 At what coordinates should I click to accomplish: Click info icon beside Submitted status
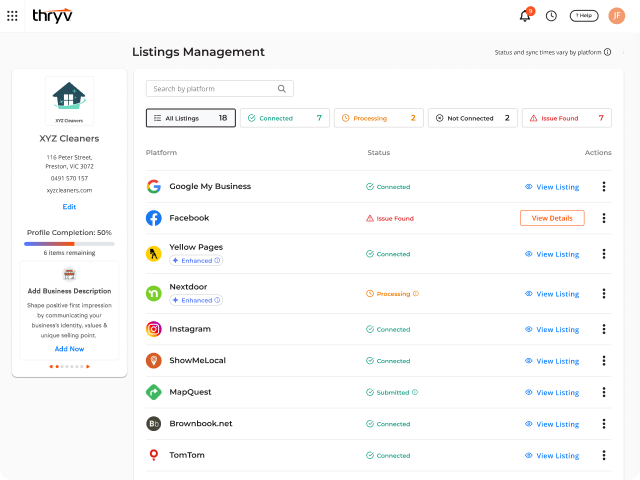click(415, 392)
